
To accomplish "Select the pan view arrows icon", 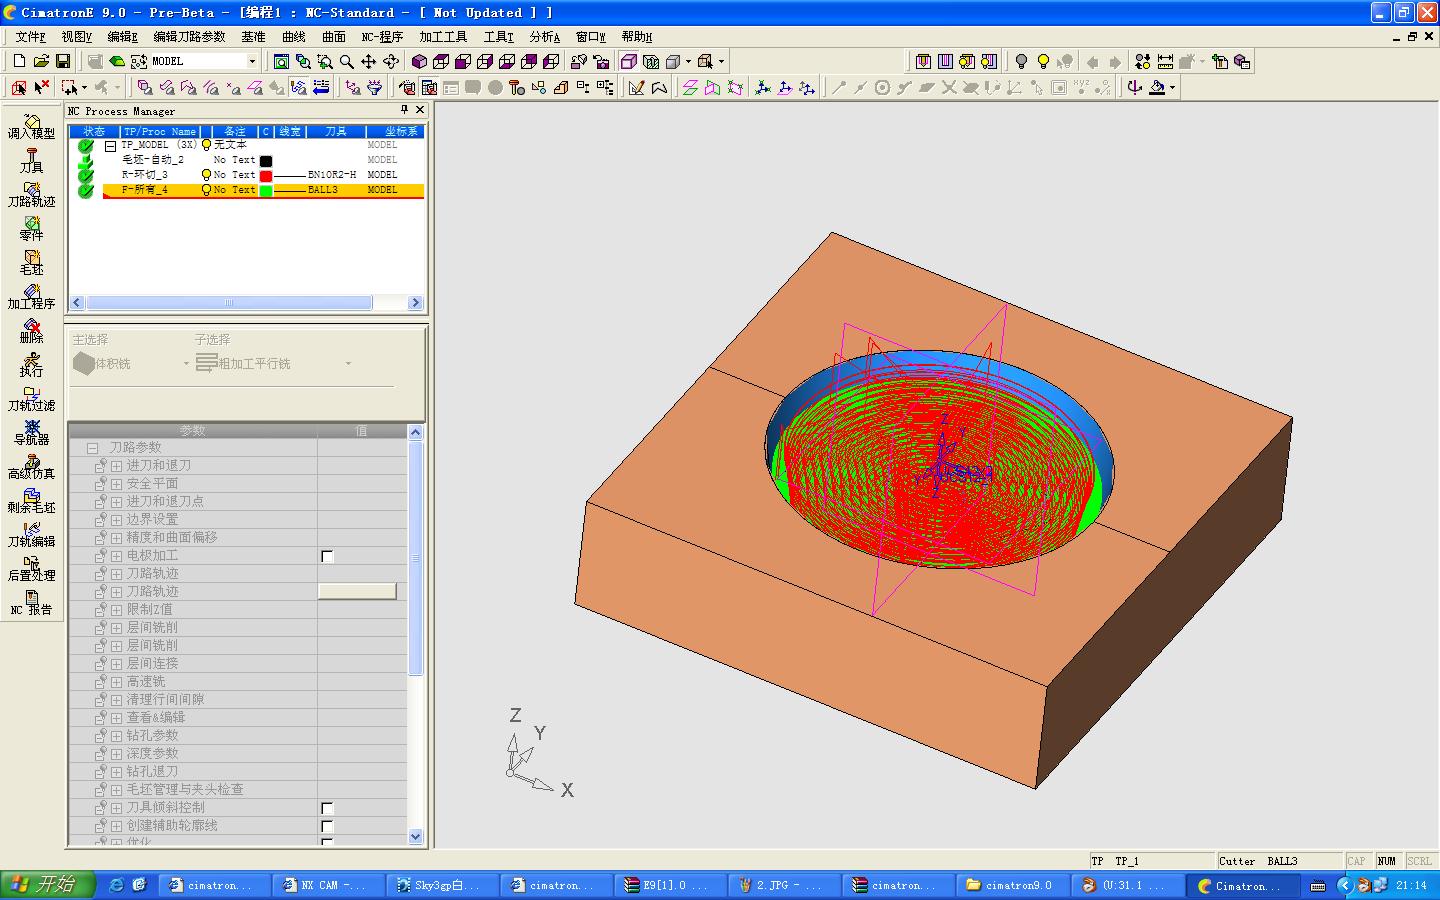I will [369, 61].
